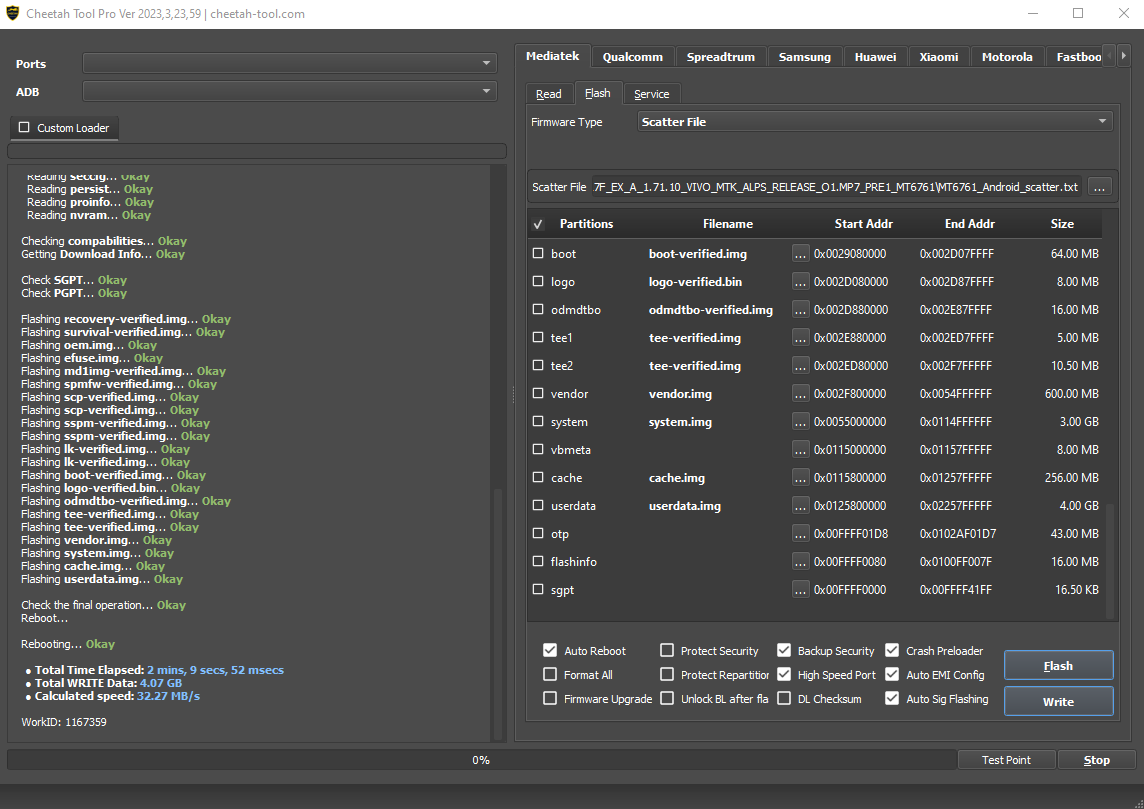Toggle select-all partitions header checkmark
Viewport: 1144px width, 809px height.
point(538,224)
